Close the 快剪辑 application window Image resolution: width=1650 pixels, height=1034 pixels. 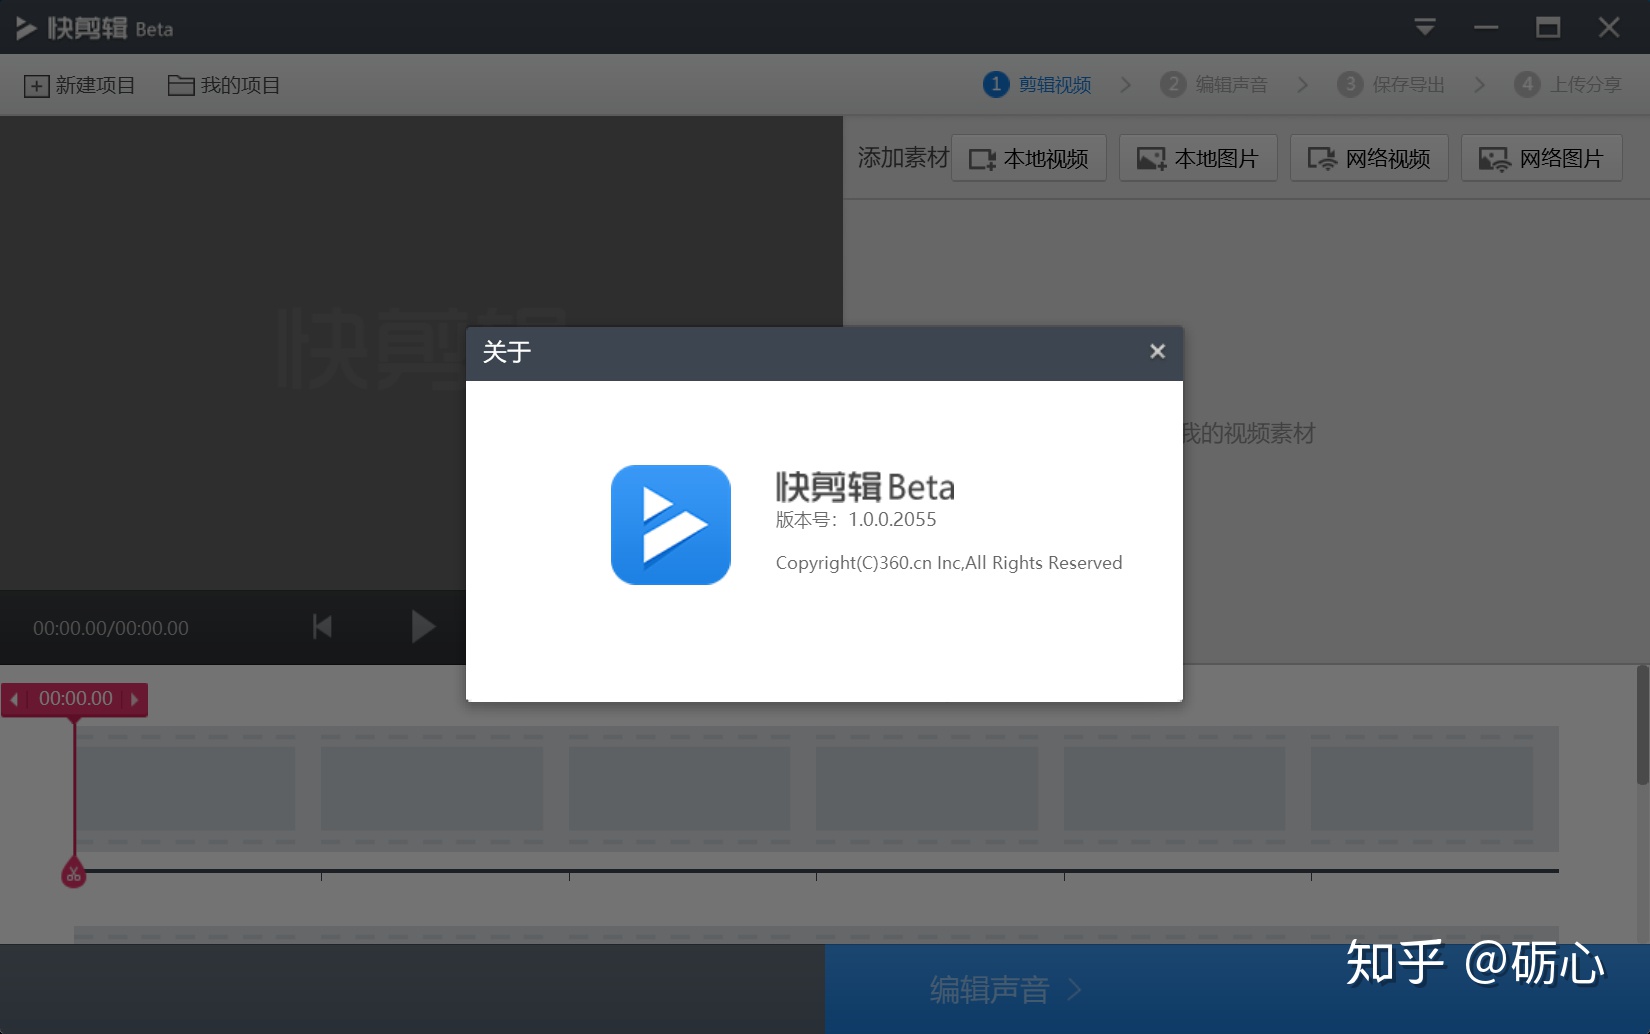1609,27
